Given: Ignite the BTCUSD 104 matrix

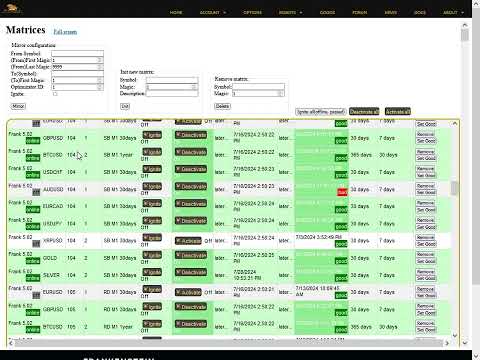Looking at the screenshot, I should [152, 152].
